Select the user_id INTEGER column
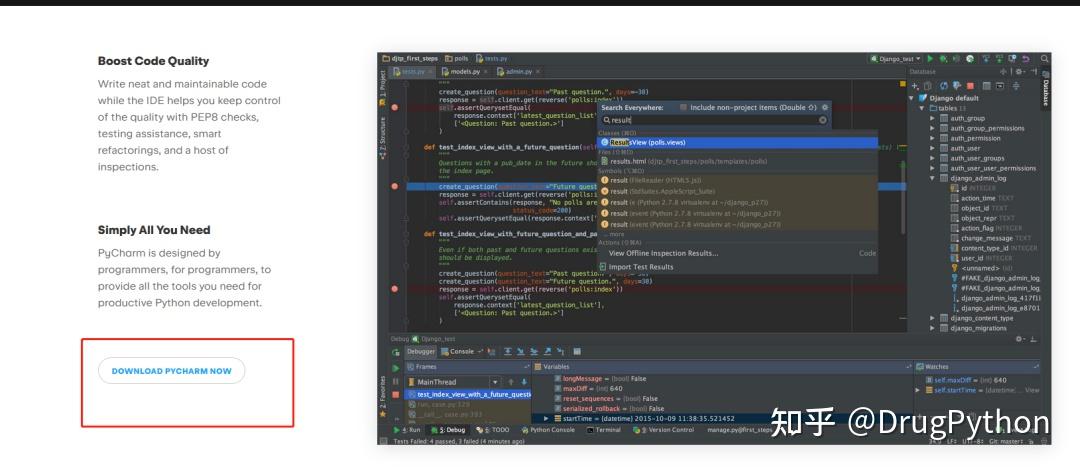This screenshot has height=472, width=1080. (982, 258)
